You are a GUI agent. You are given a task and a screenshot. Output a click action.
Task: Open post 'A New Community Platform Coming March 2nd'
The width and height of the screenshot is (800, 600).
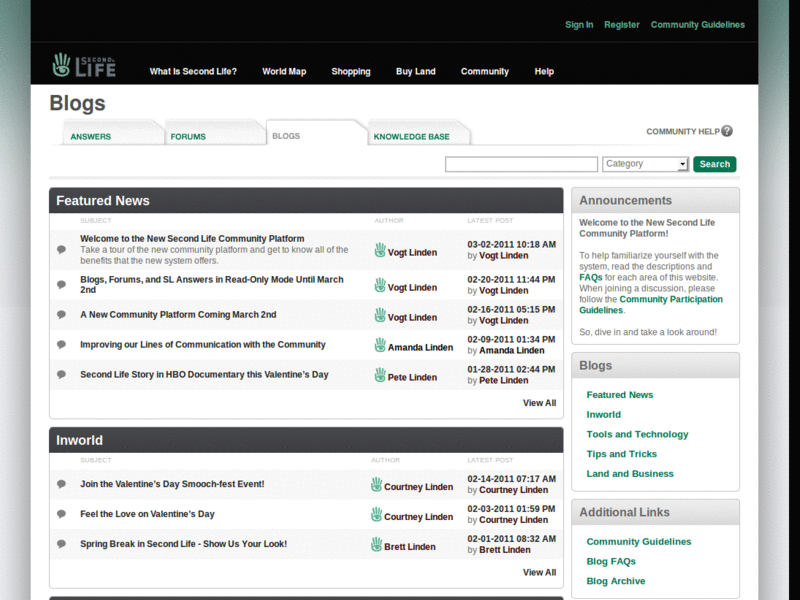pos(178,315)
